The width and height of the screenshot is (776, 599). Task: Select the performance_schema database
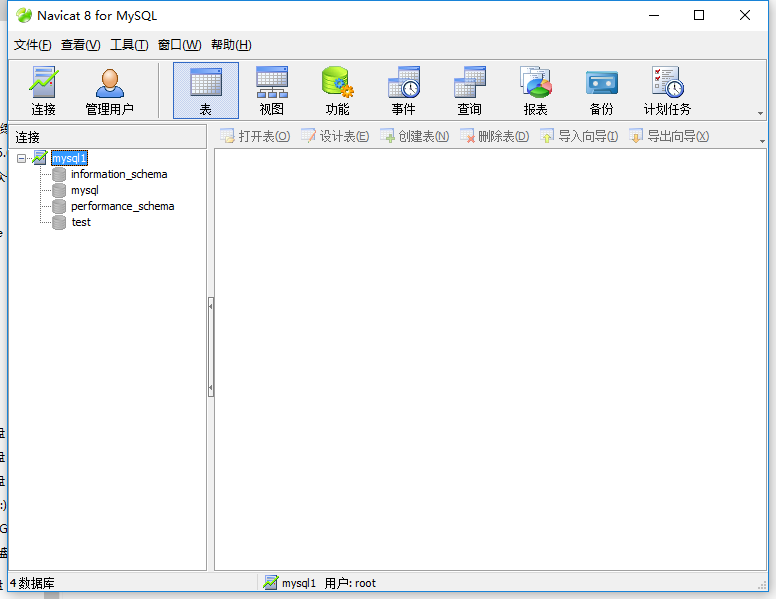click(122, 206)
